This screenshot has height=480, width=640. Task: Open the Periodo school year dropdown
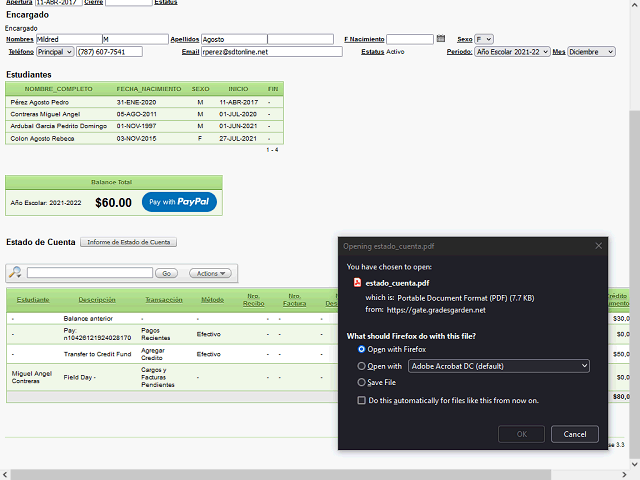(512, 51)
